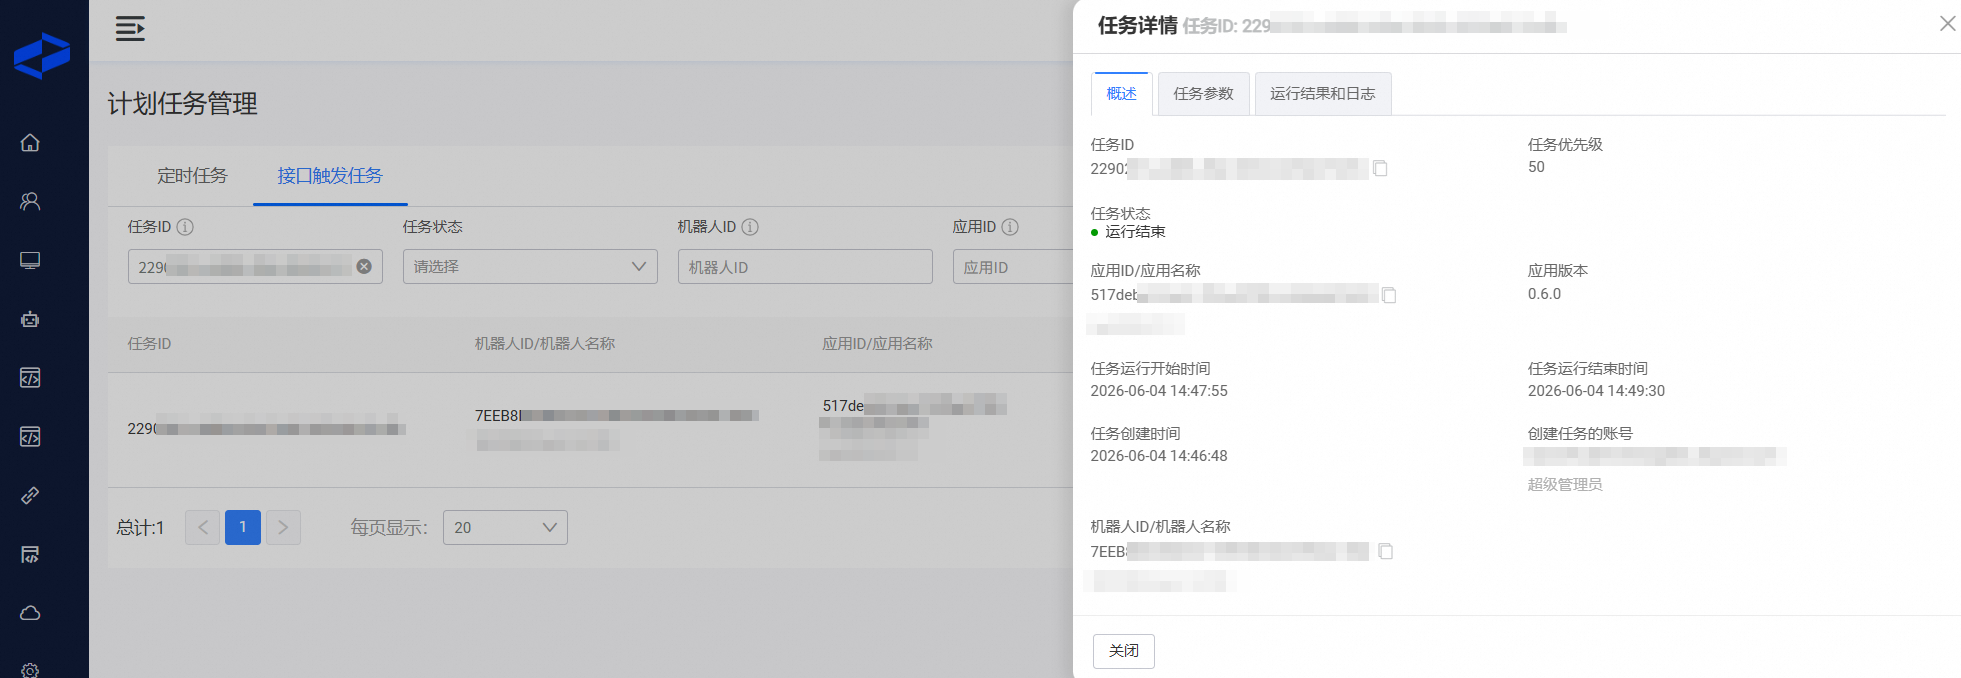Switch to the 定时任务 tab

coord(192,176)
